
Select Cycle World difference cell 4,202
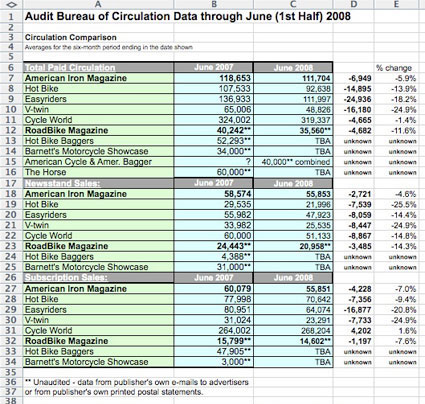354,331
